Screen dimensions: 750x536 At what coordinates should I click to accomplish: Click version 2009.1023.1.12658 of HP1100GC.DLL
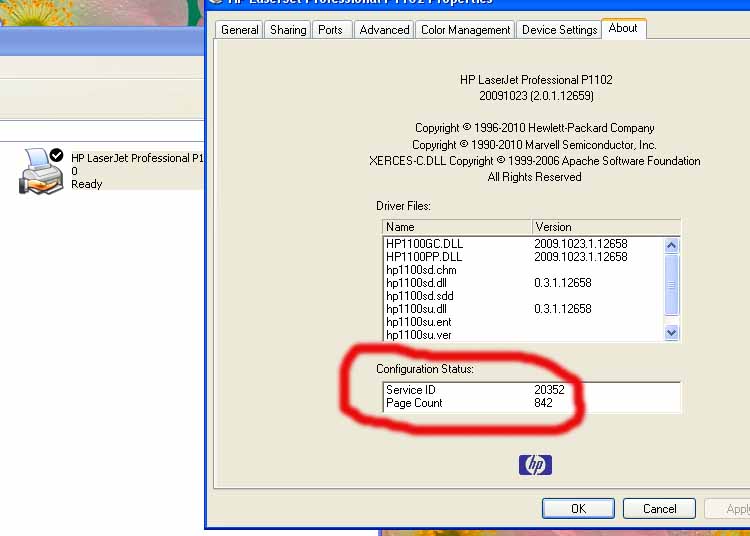581,244
